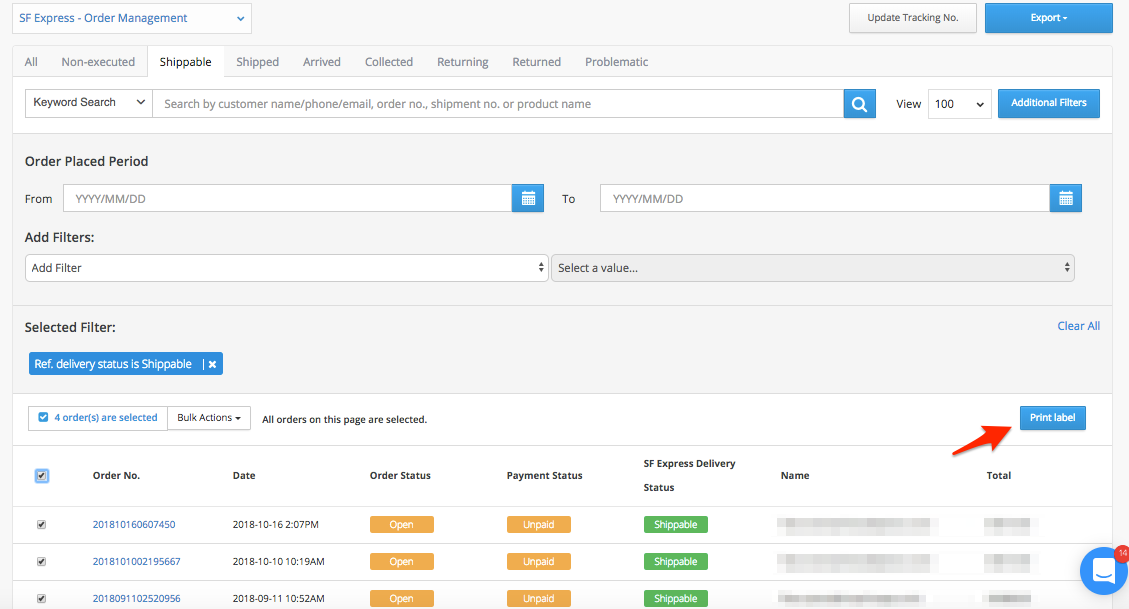
Task: Go to the Returning tab
Action: [462, 62]
